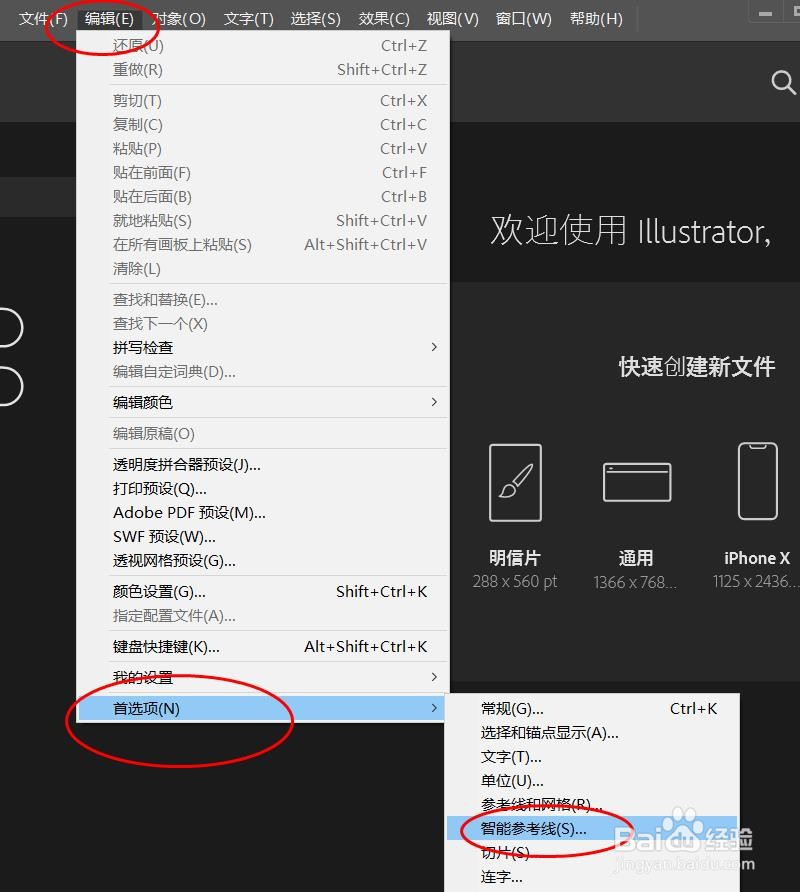Click the 明信片 preset label
The width and height of the screenshot is (800, 892).
[515, 558]
